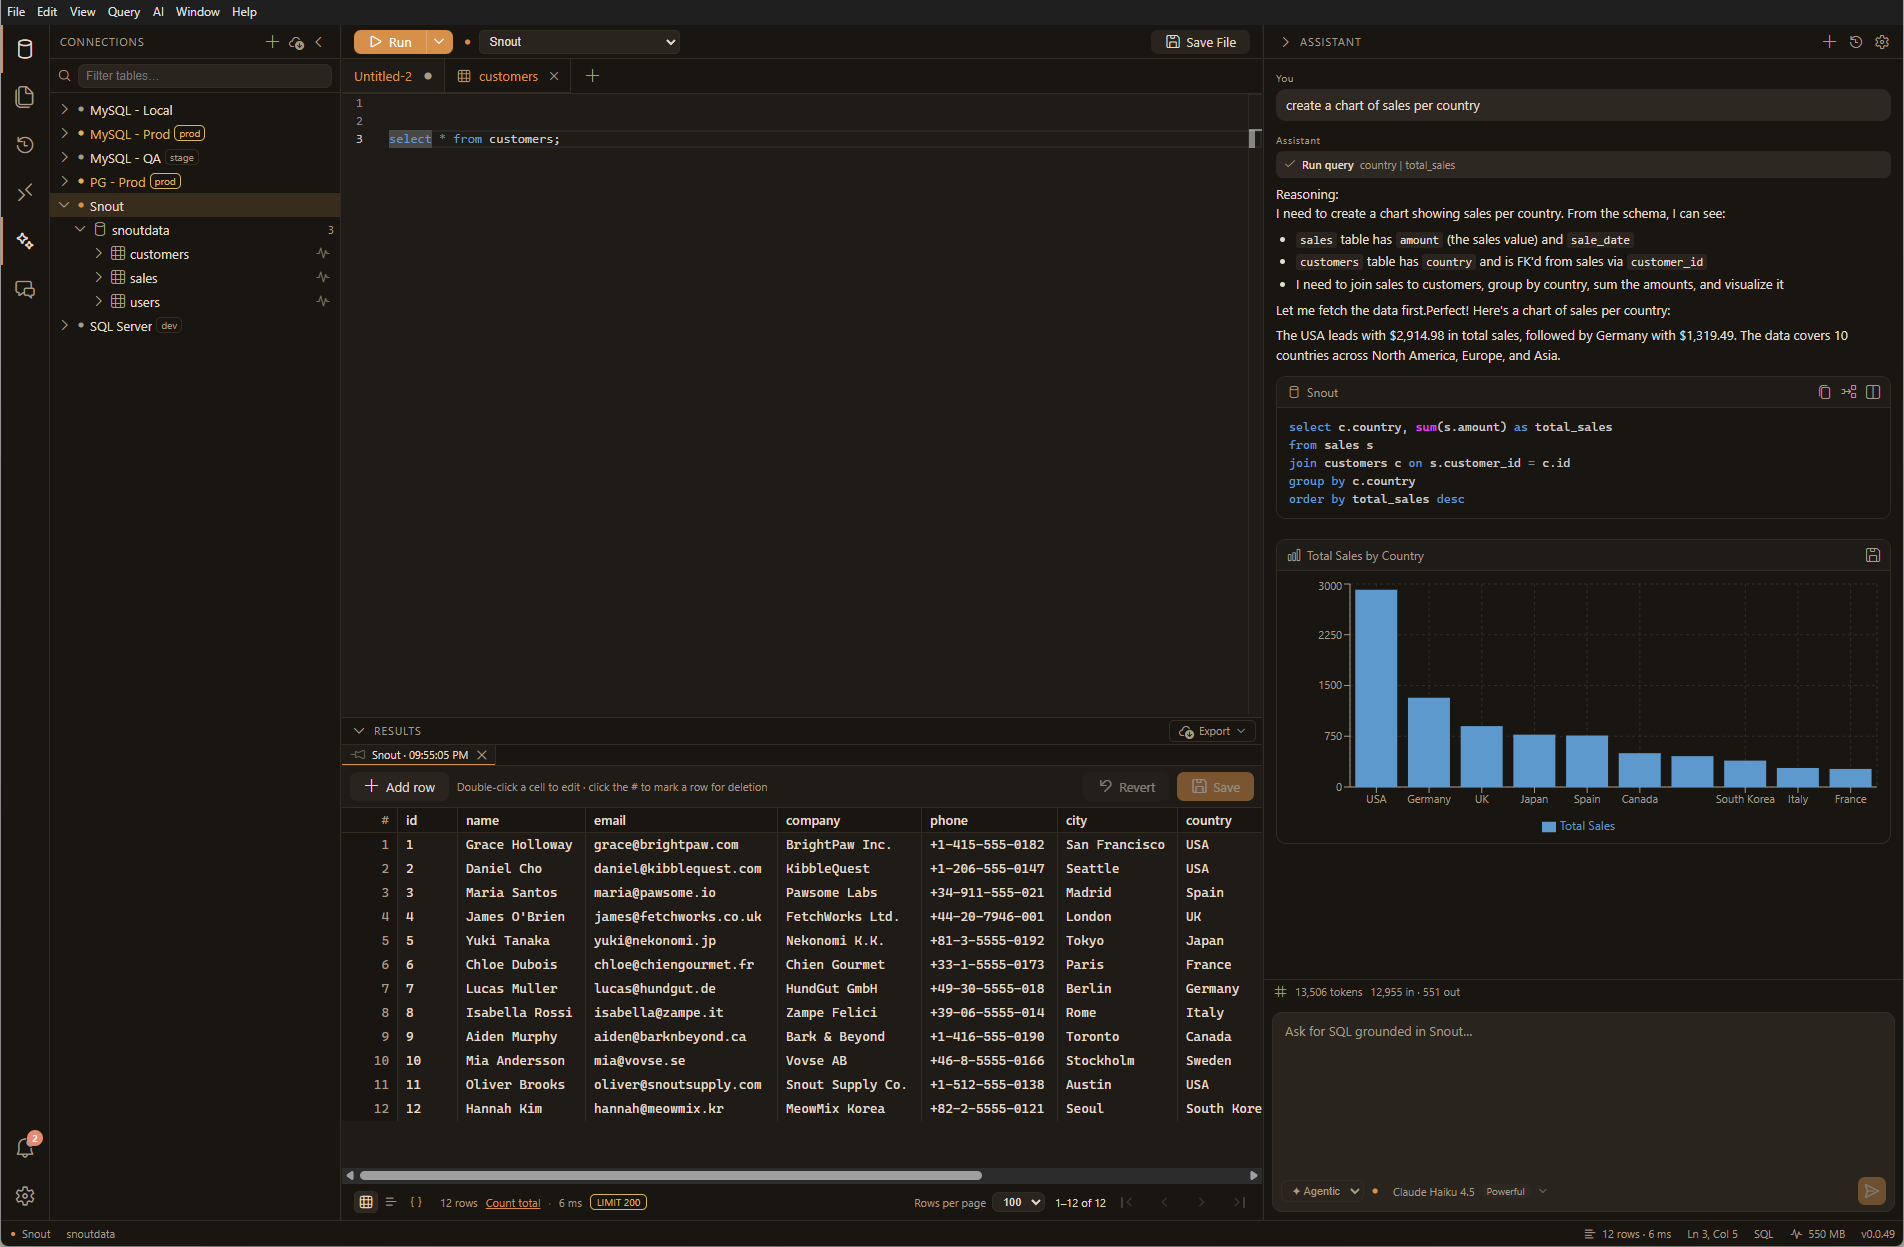Collapse the Snout connection

65,205
